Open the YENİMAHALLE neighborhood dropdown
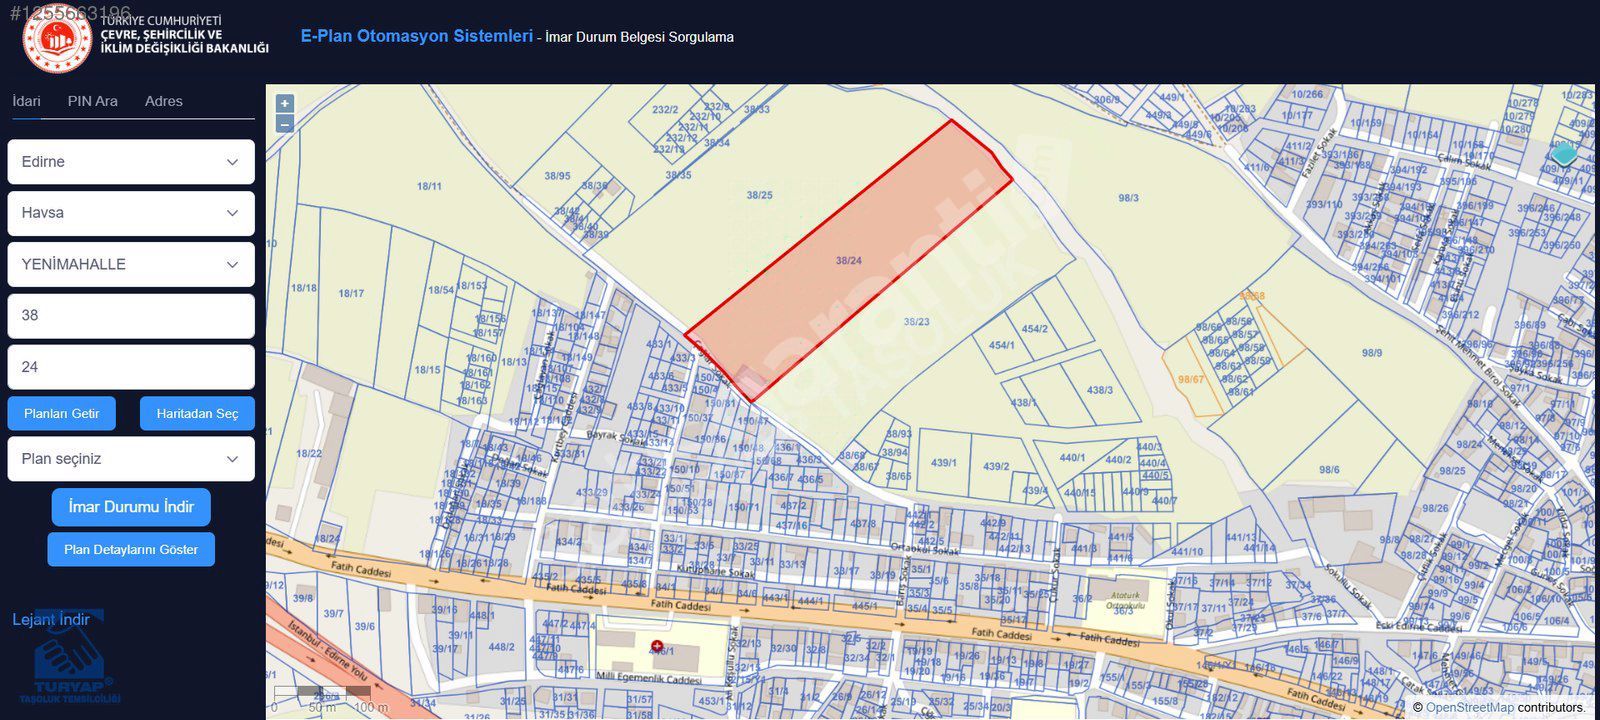Screen dimensions: 1600x720 coord(131,265)
